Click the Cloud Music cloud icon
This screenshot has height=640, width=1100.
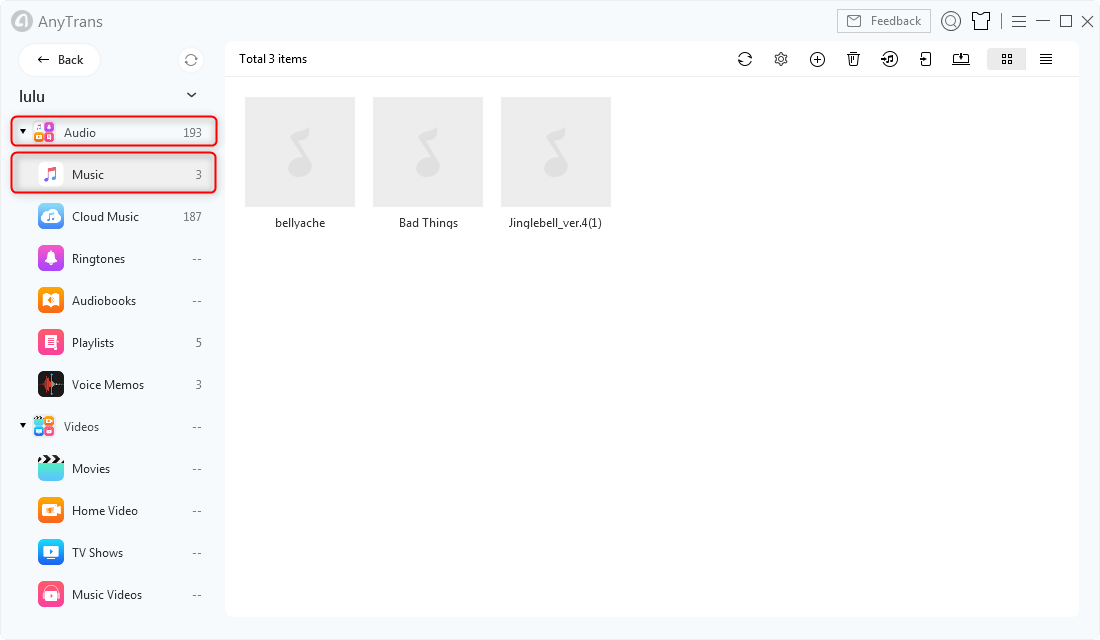pyautogui.click(x=51, y=217)
